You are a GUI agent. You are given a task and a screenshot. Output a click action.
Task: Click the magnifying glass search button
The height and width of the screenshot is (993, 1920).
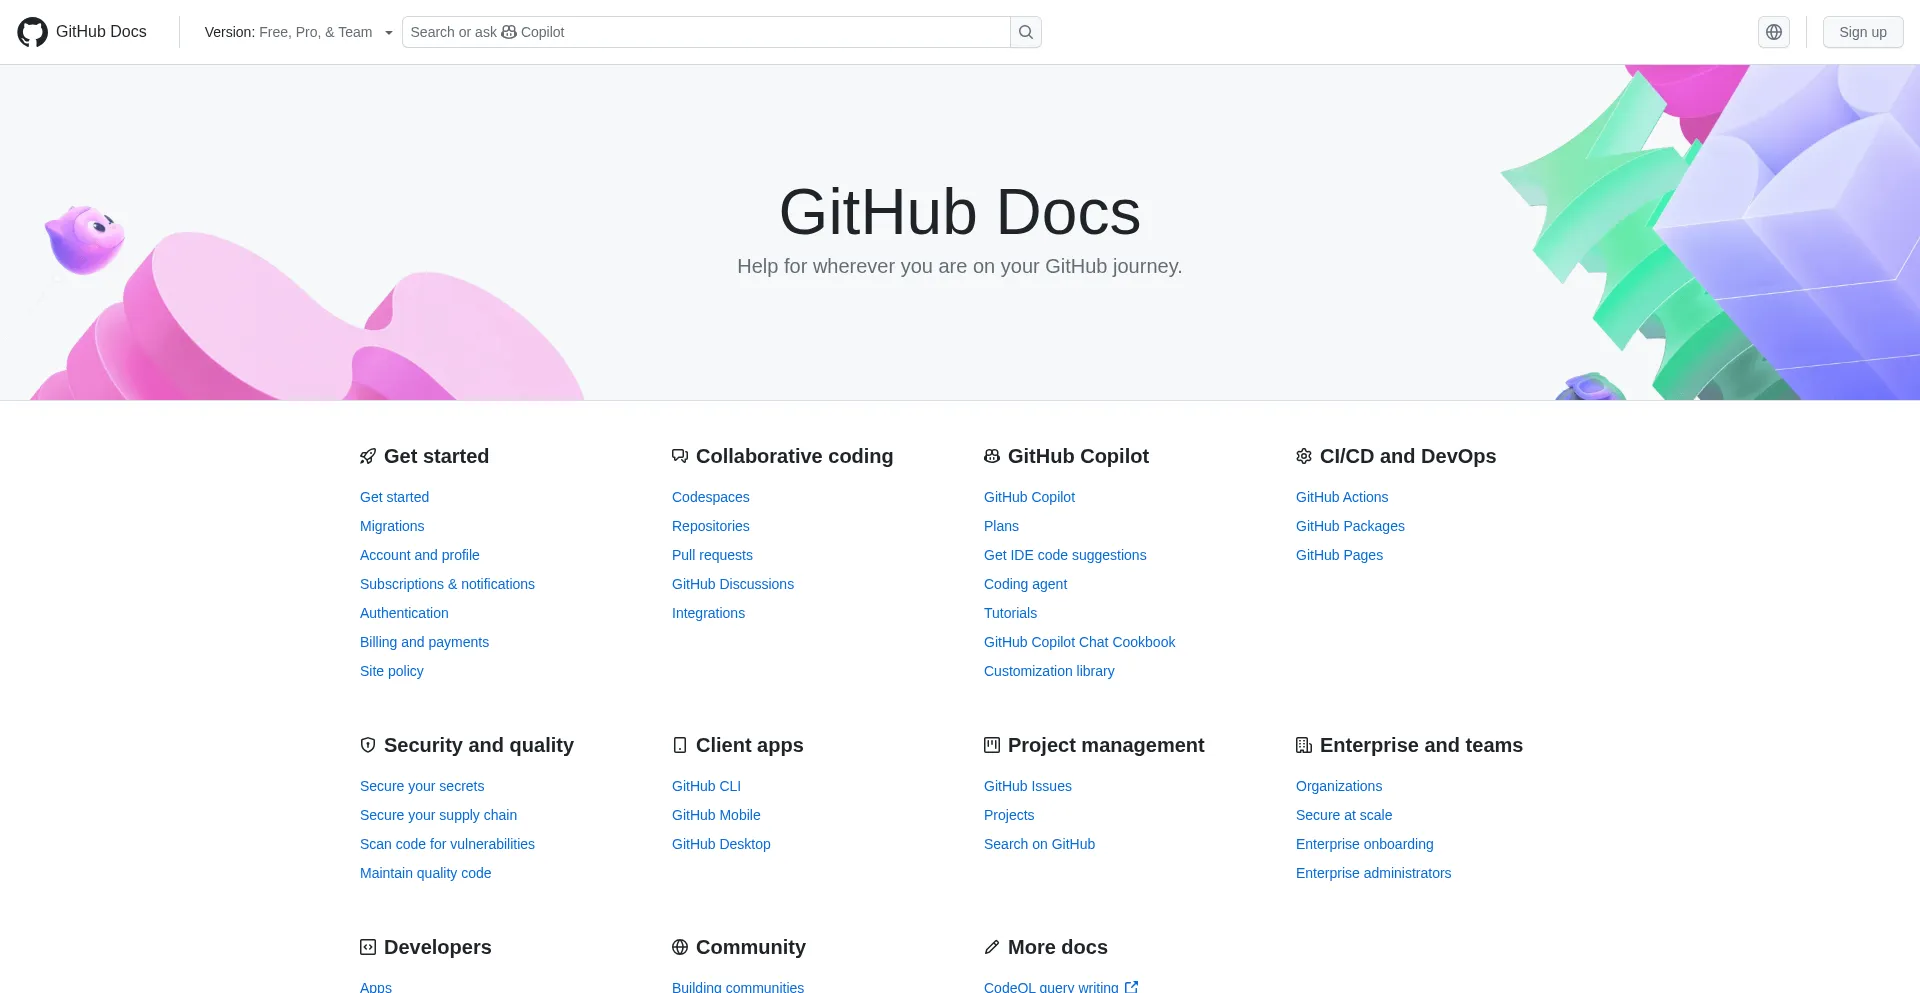(x=1026, y=32)
